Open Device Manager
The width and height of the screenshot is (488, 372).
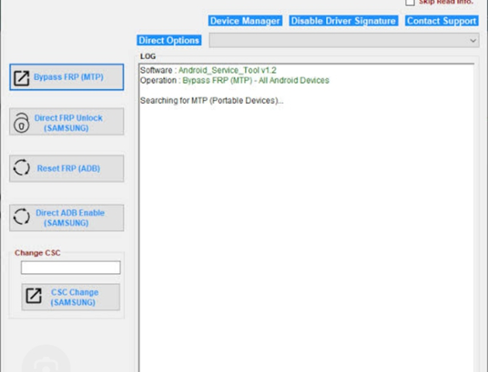tap(245, 21)
